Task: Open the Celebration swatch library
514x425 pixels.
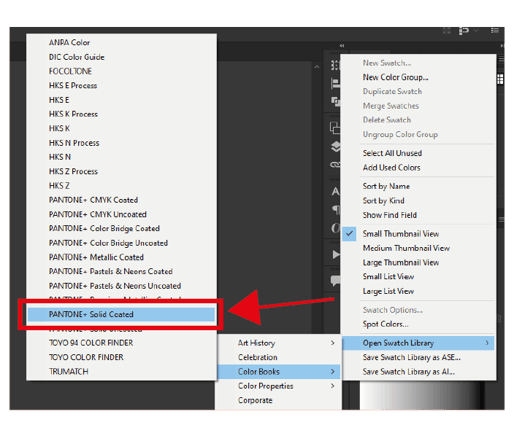Action: 257,357
